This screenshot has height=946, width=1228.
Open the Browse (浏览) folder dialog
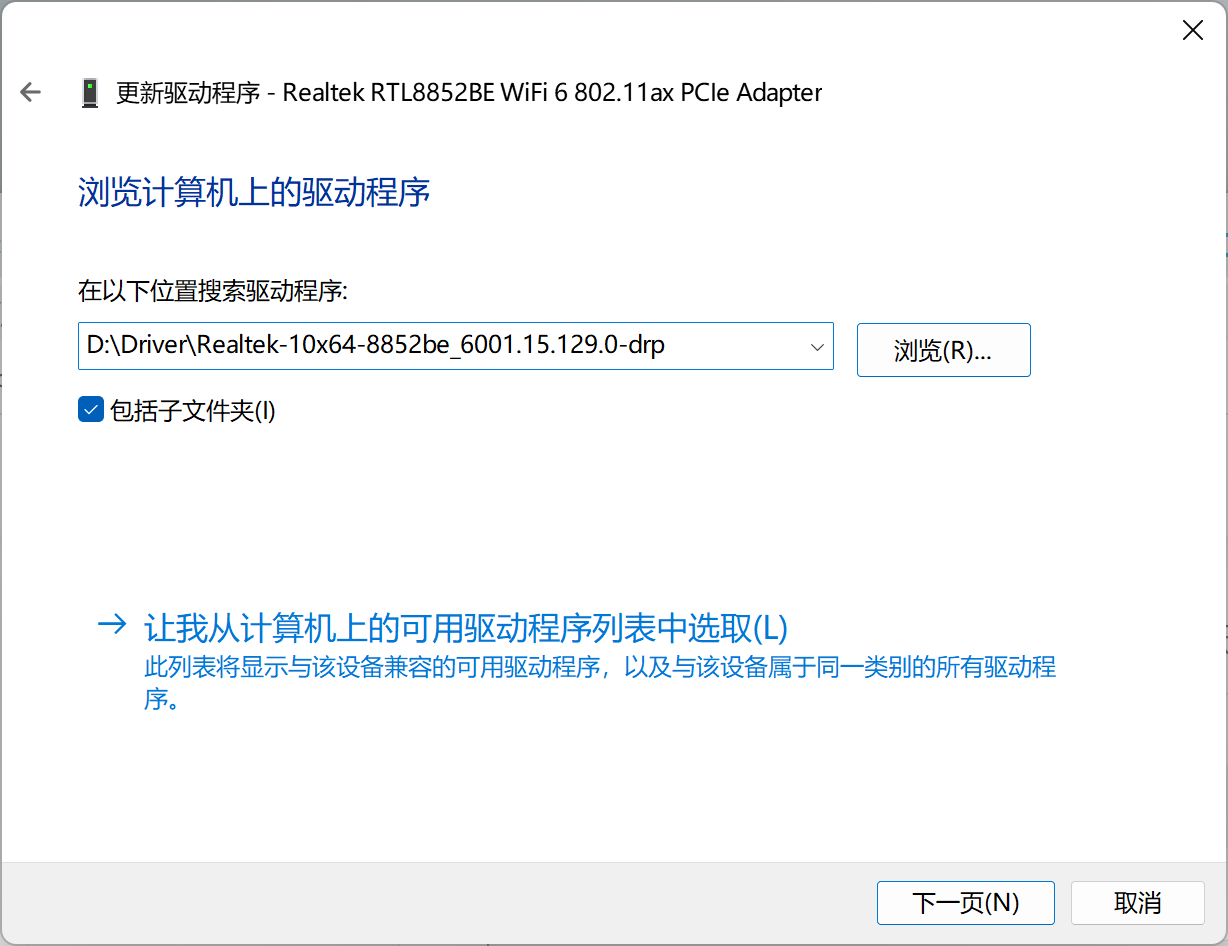pyautogui.click(x=943, y=350)
